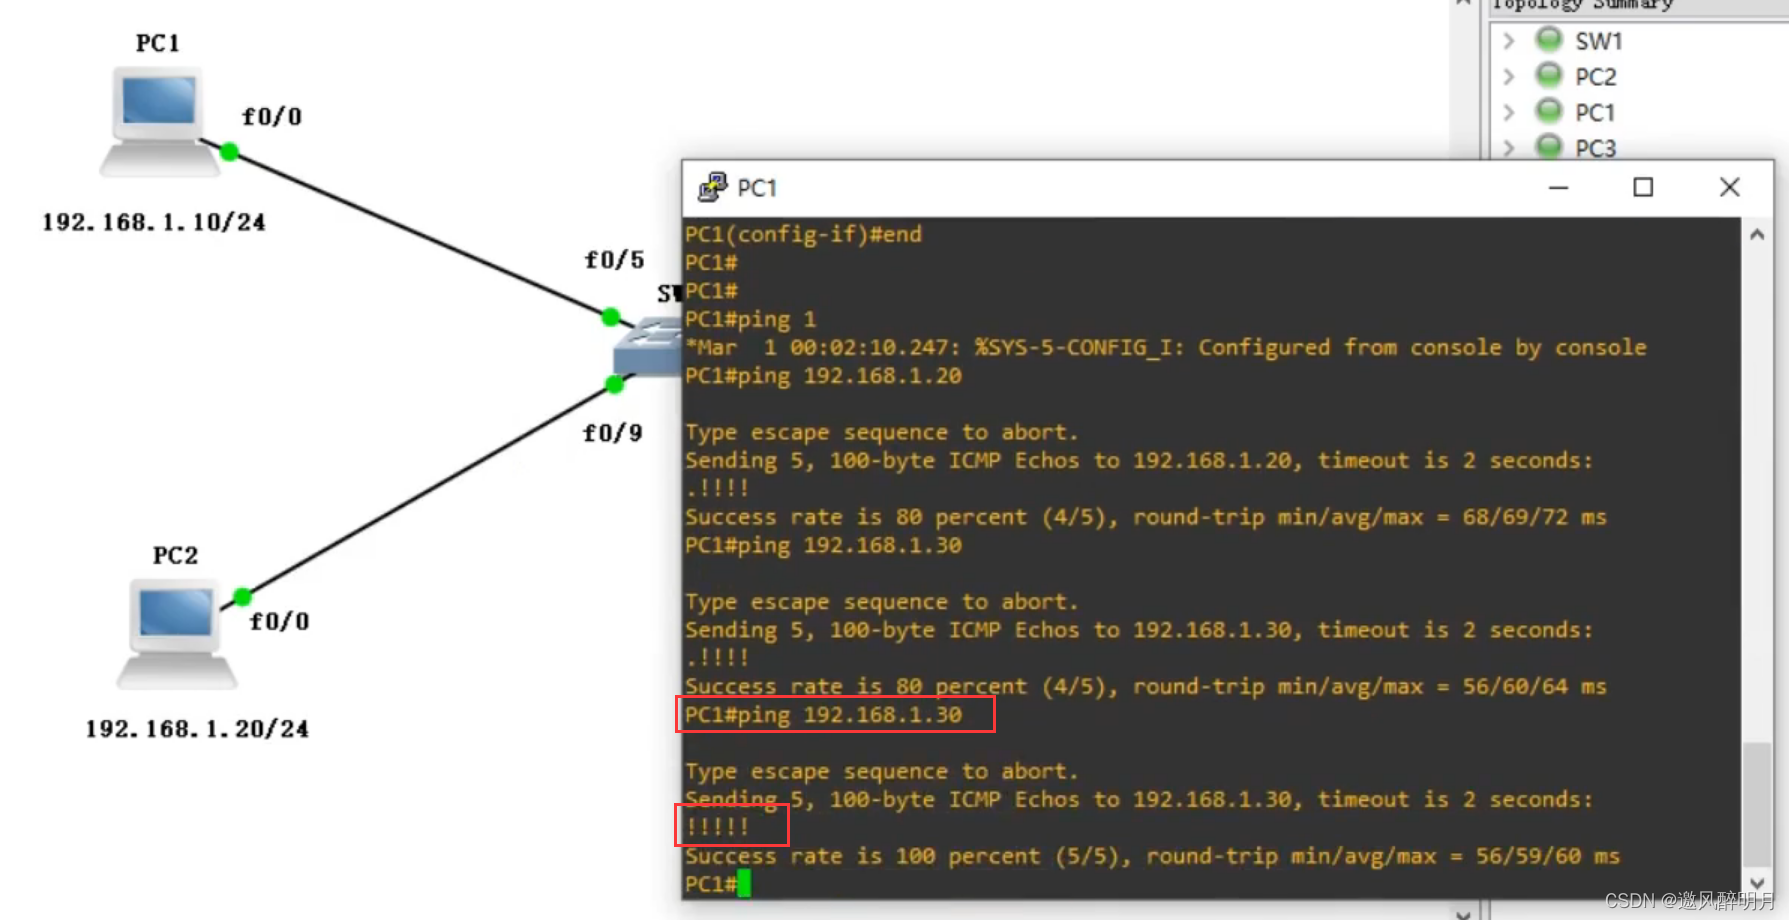
Task: Click the green status icon beside SW1
Action: pos(1549,40)
